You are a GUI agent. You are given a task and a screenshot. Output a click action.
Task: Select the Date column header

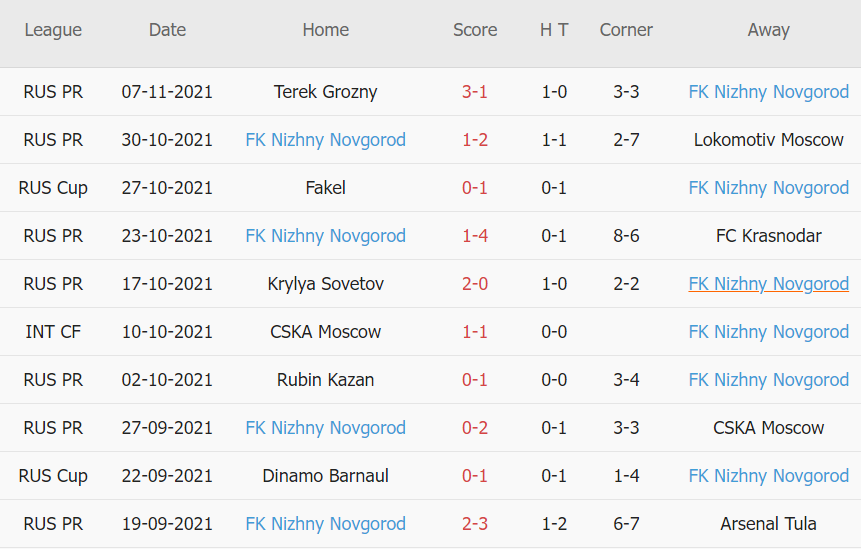(167, 30)
